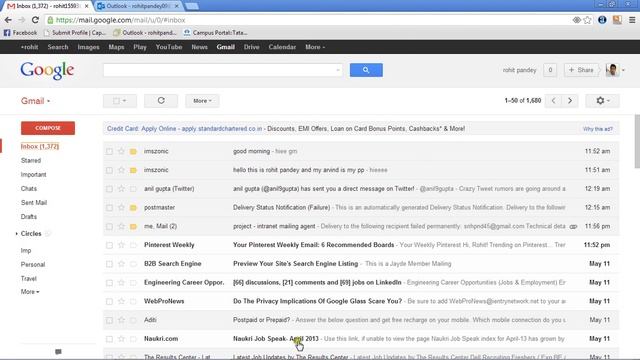Select the B2B Search Engine email checkbox
The image size is (640, 360).
click(109, 264)
